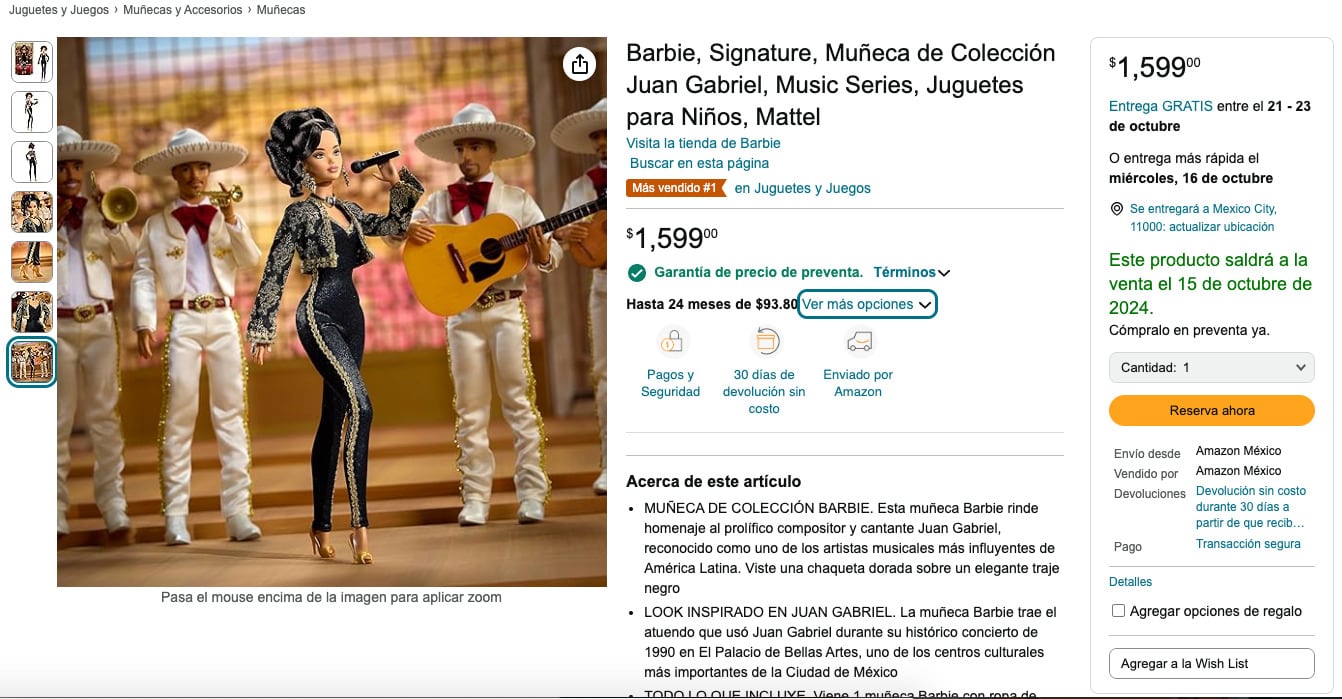Image resolution: width=1342 pixels, height=699 pixels.
Task: Click Agregar a la Wish List button
Action: click(x=1212, y=663)
